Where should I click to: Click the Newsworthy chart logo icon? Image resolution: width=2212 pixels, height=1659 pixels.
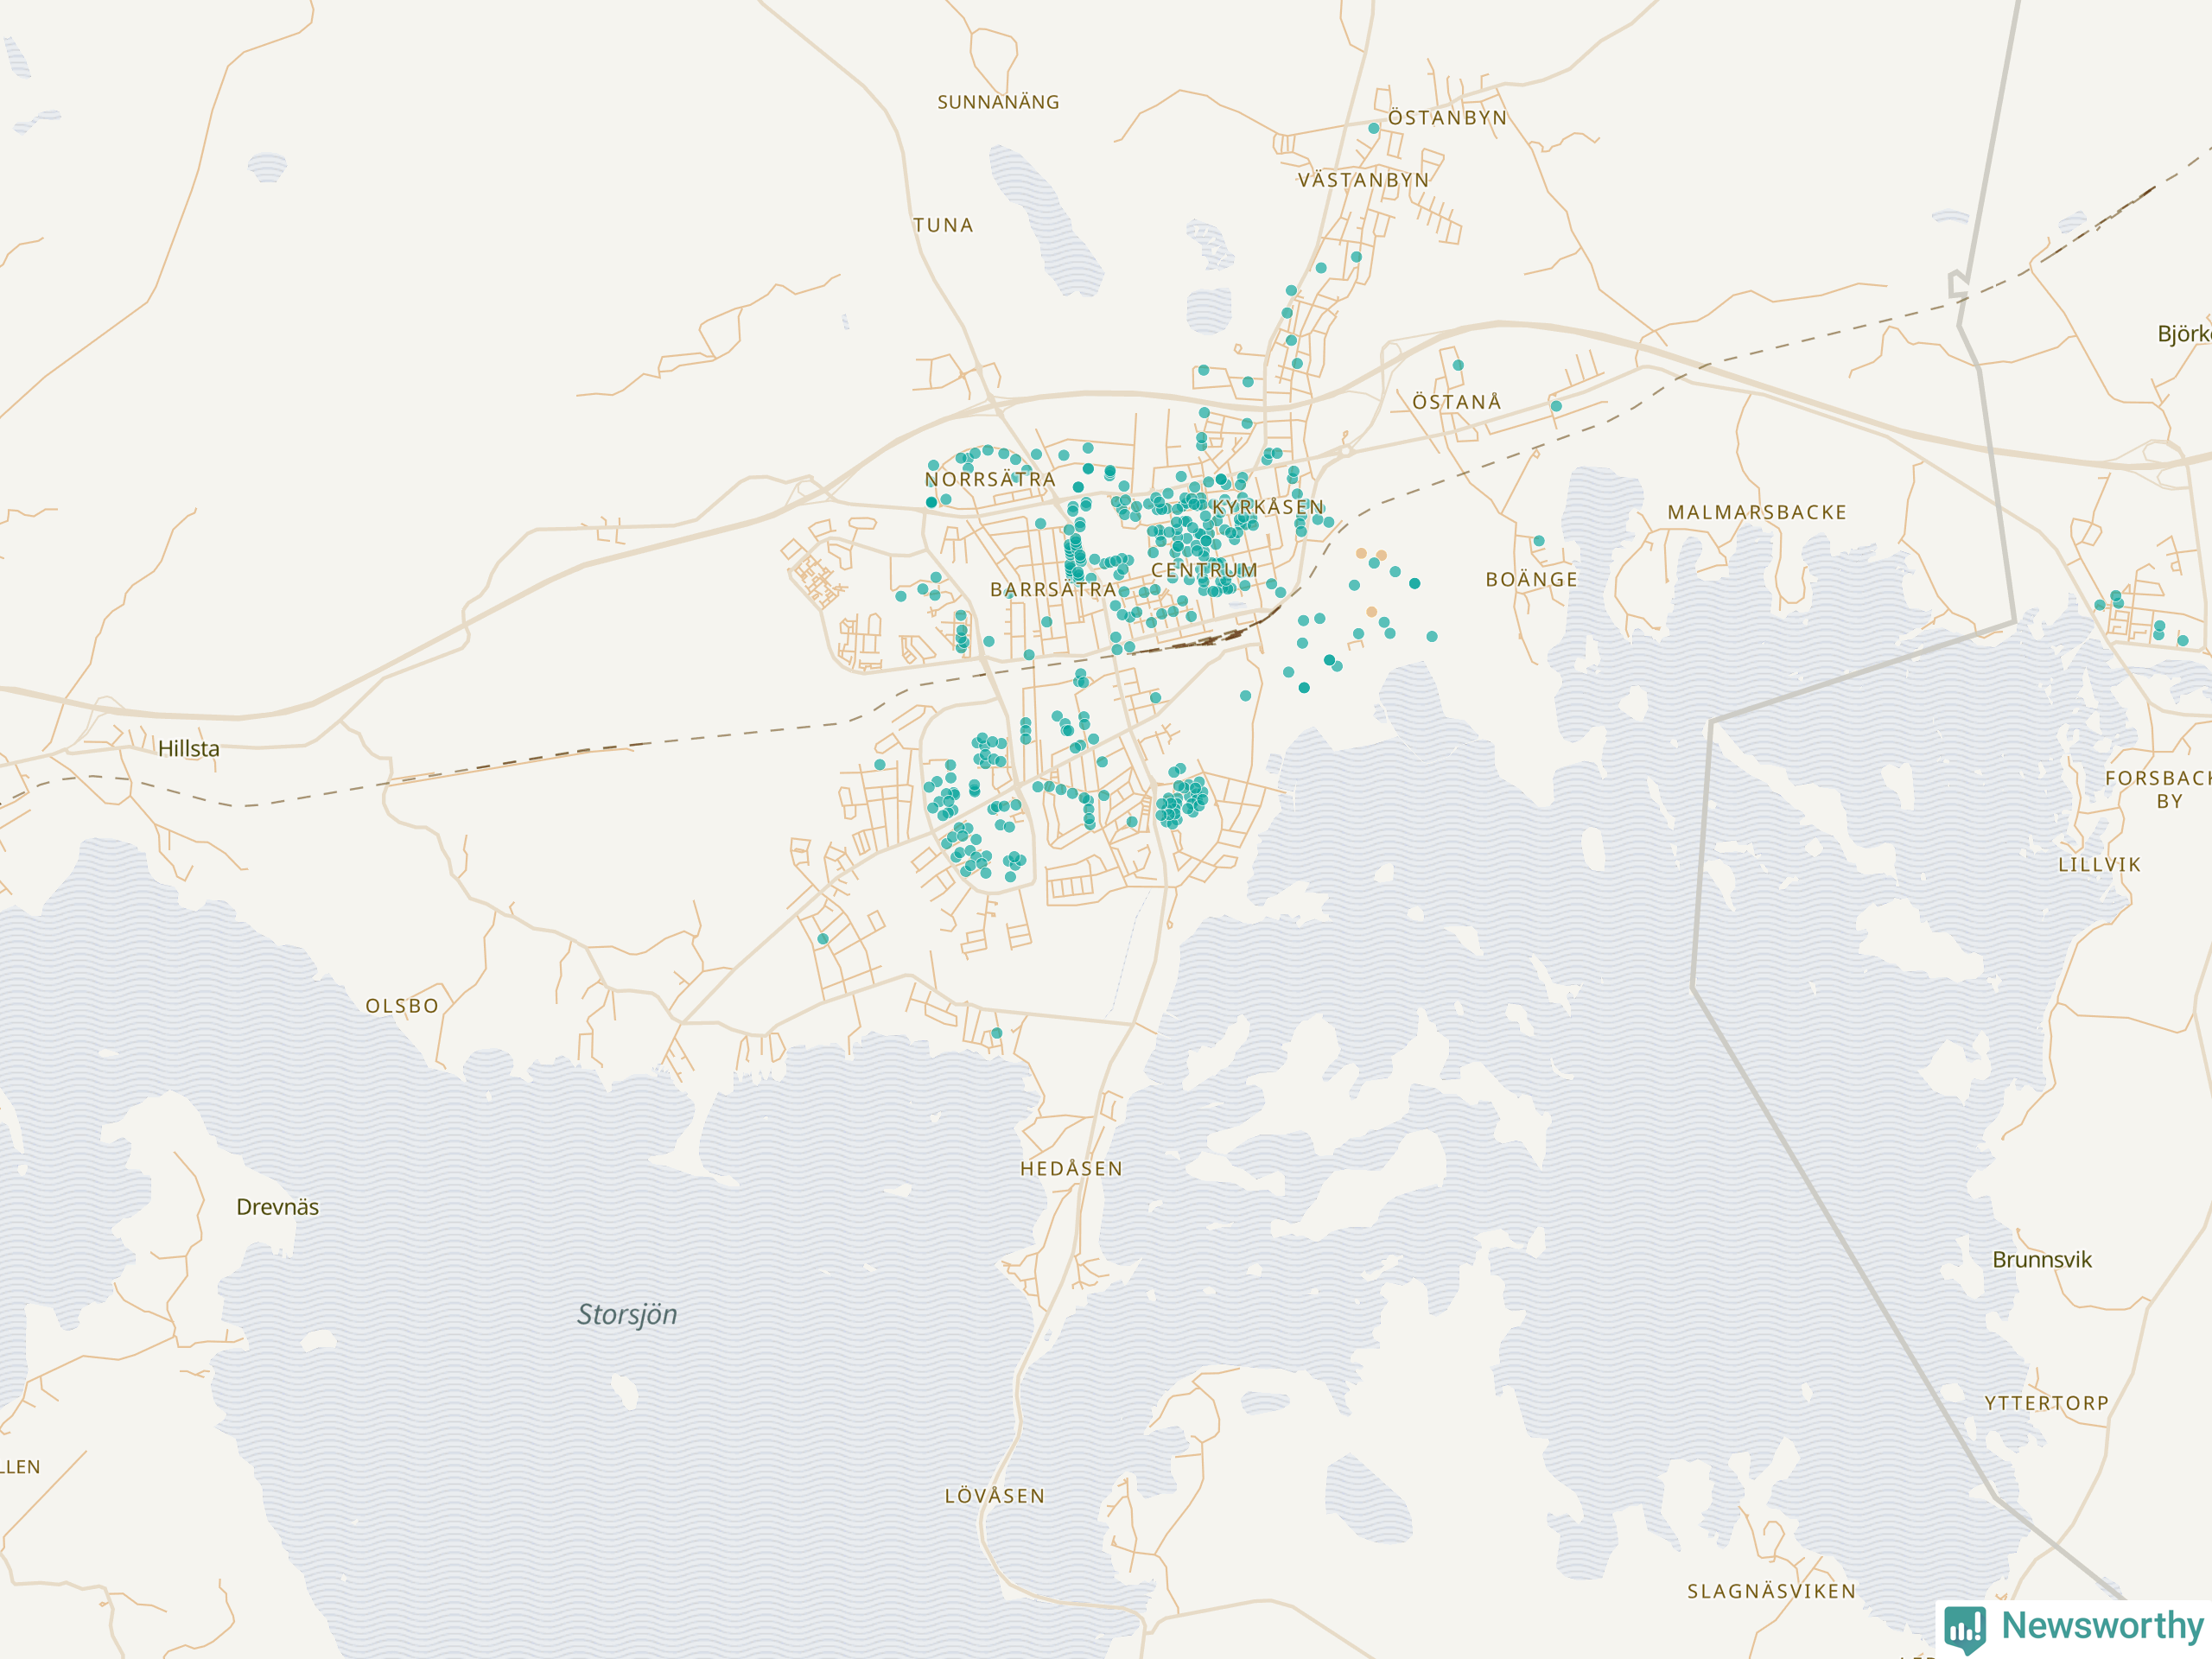point(1965,1628)
